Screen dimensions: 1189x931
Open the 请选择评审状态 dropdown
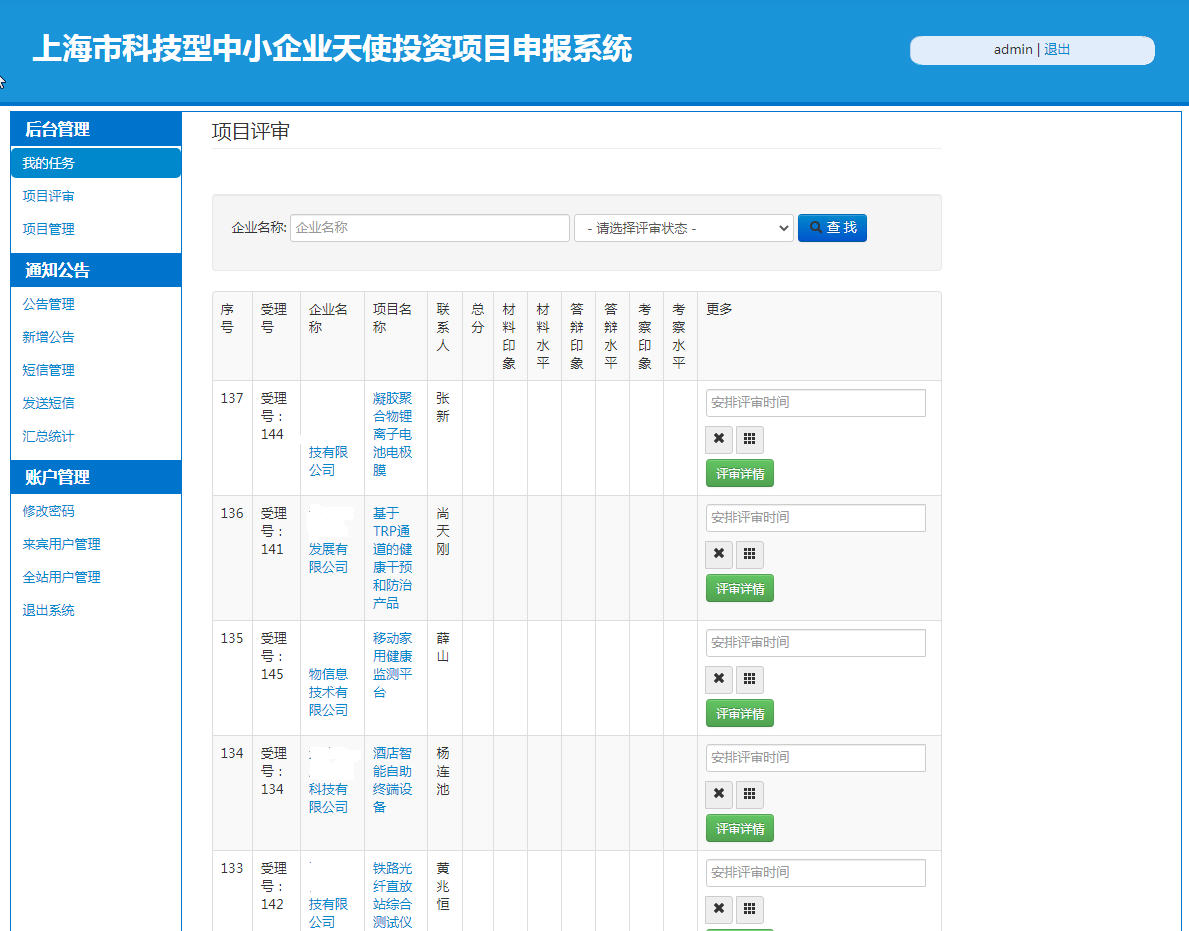pos(683,228)
